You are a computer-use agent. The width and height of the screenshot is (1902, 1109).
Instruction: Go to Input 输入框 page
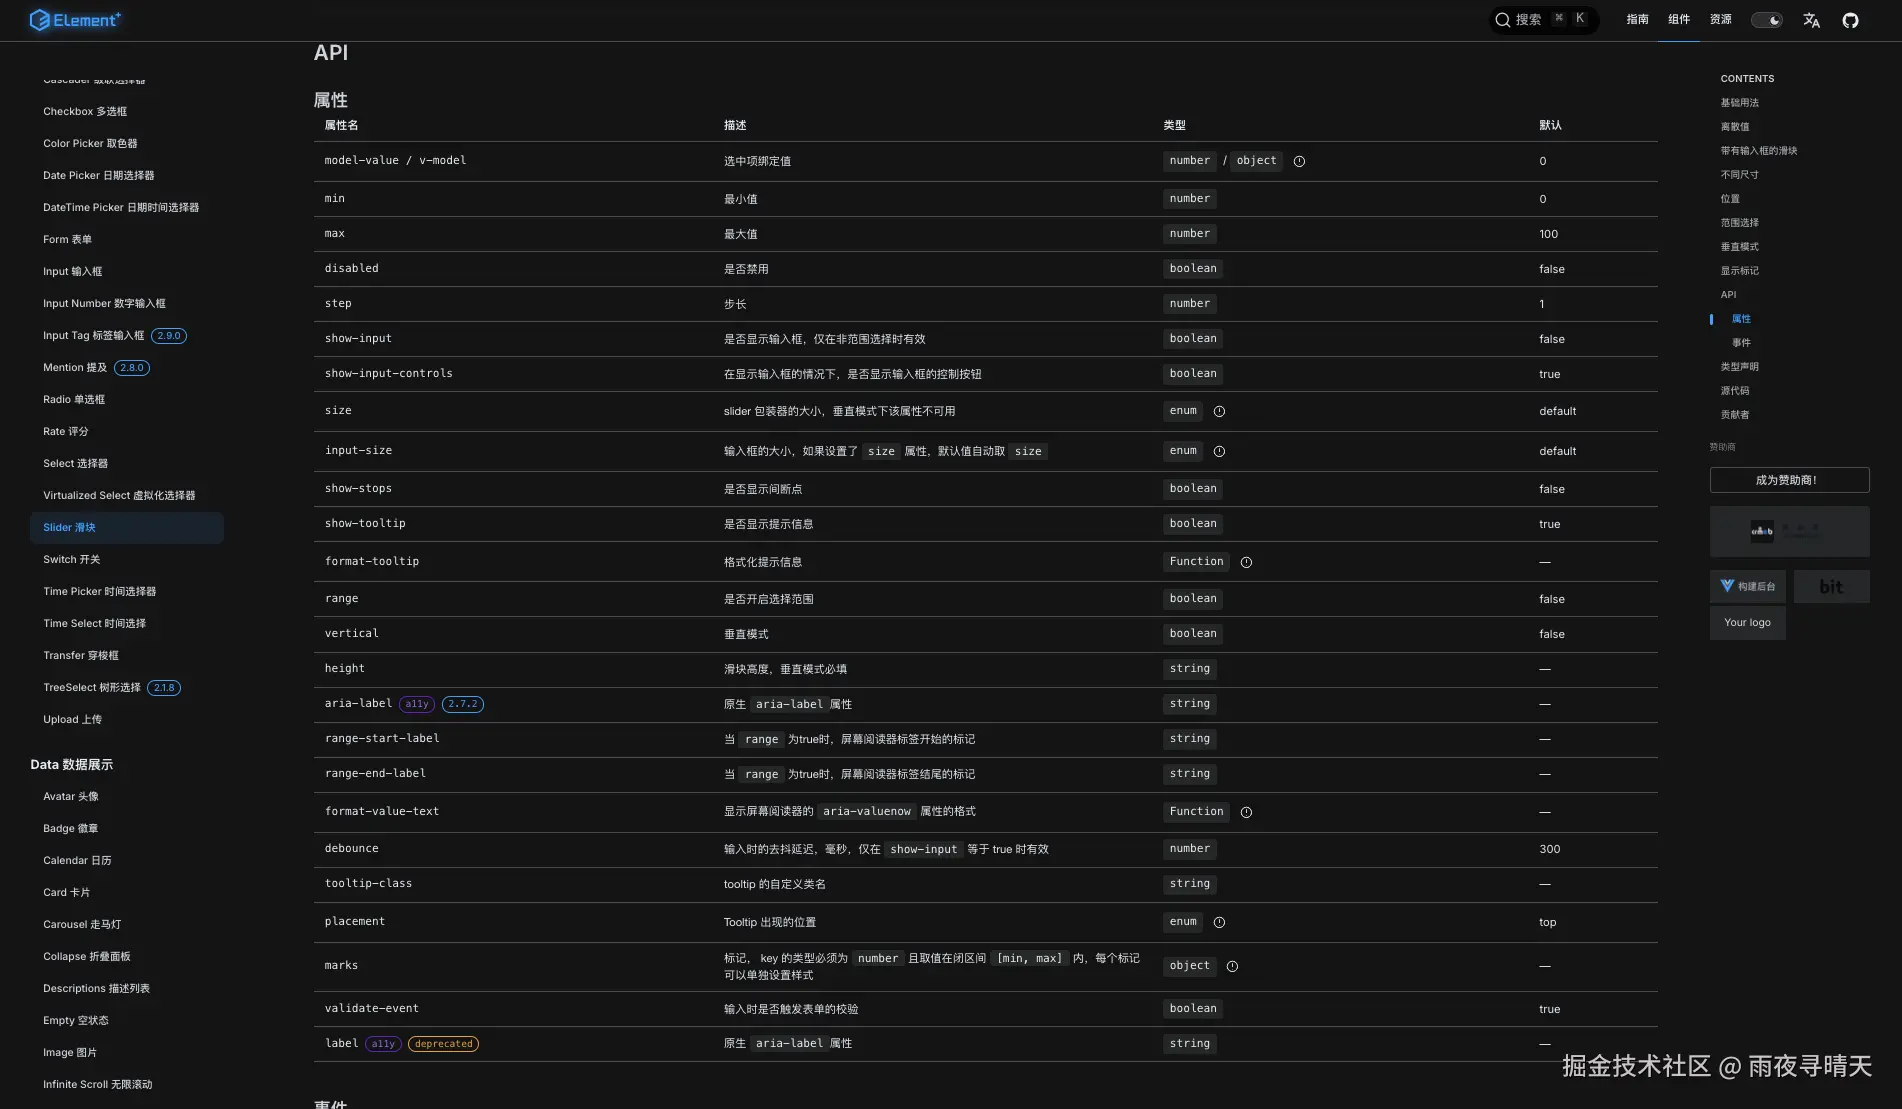pyautogui.click(x=72, y=272)
